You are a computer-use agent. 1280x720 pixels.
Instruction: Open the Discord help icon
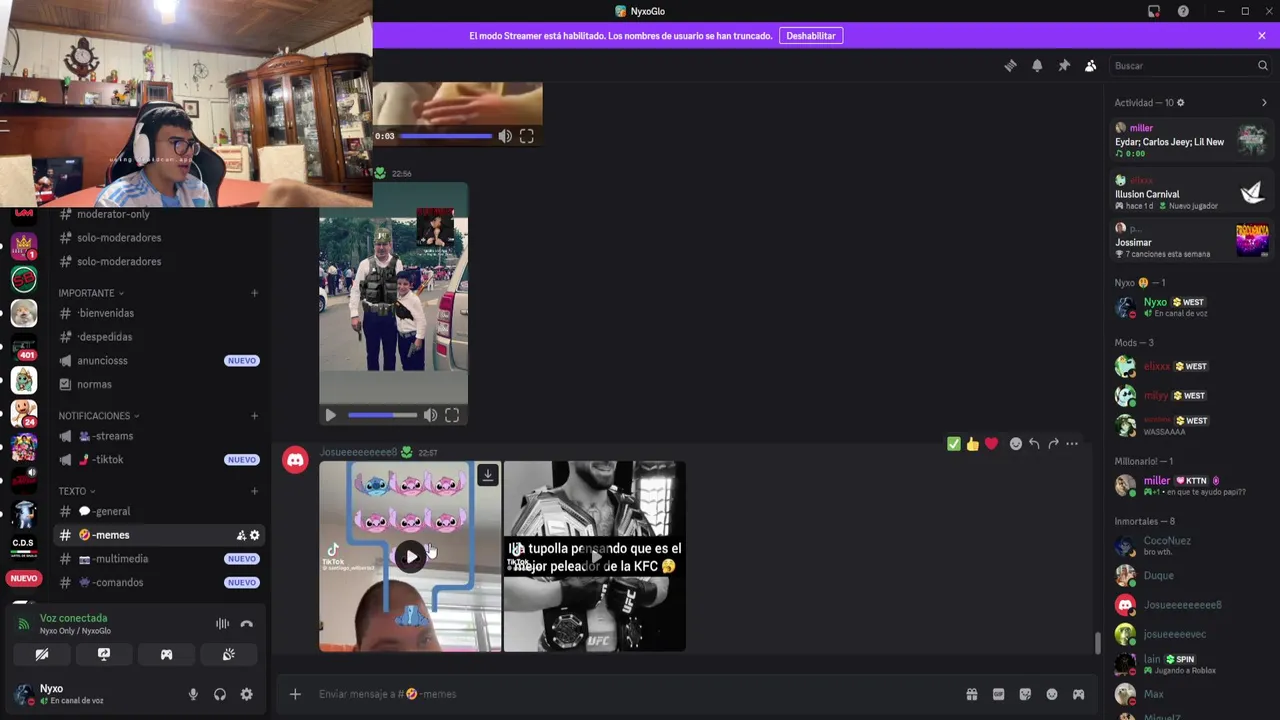coord(1183,11)
